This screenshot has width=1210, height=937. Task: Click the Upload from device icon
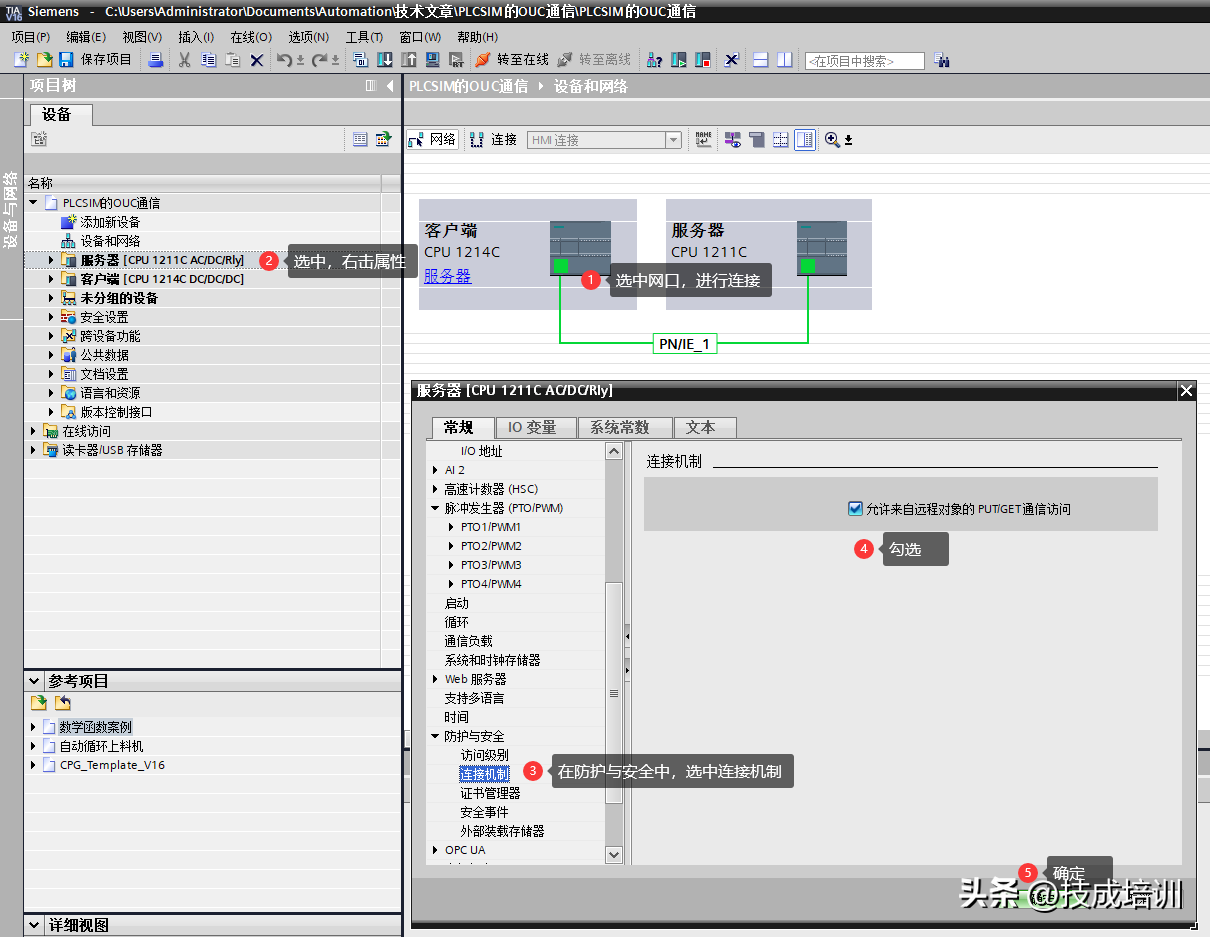408,60
